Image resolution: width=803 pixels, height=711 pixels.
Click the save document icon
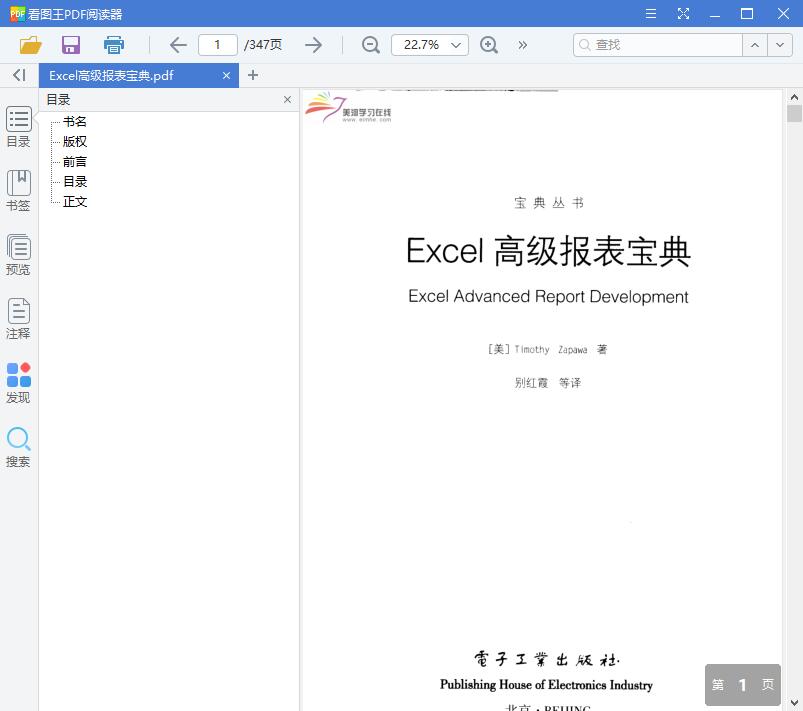click(x=70, y=45)
